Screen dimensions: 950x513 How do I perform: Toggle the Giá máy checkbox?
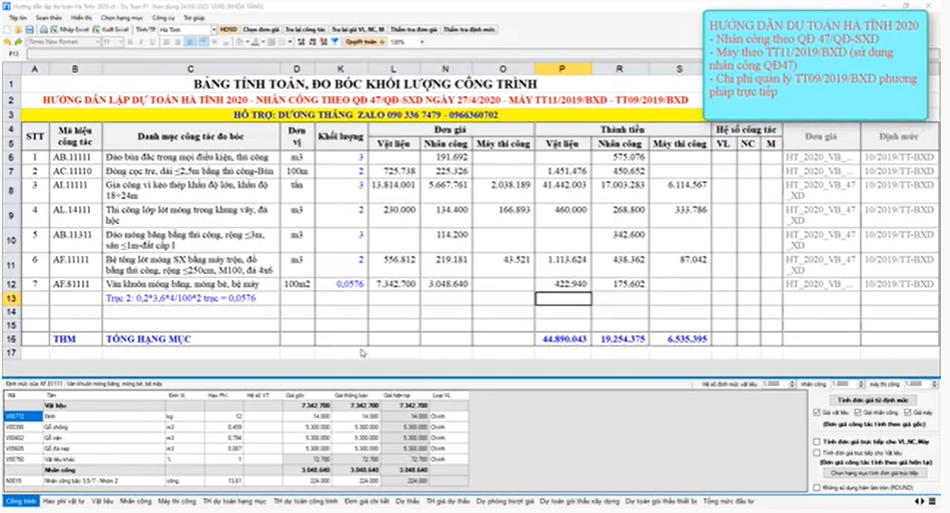point(908,412)
